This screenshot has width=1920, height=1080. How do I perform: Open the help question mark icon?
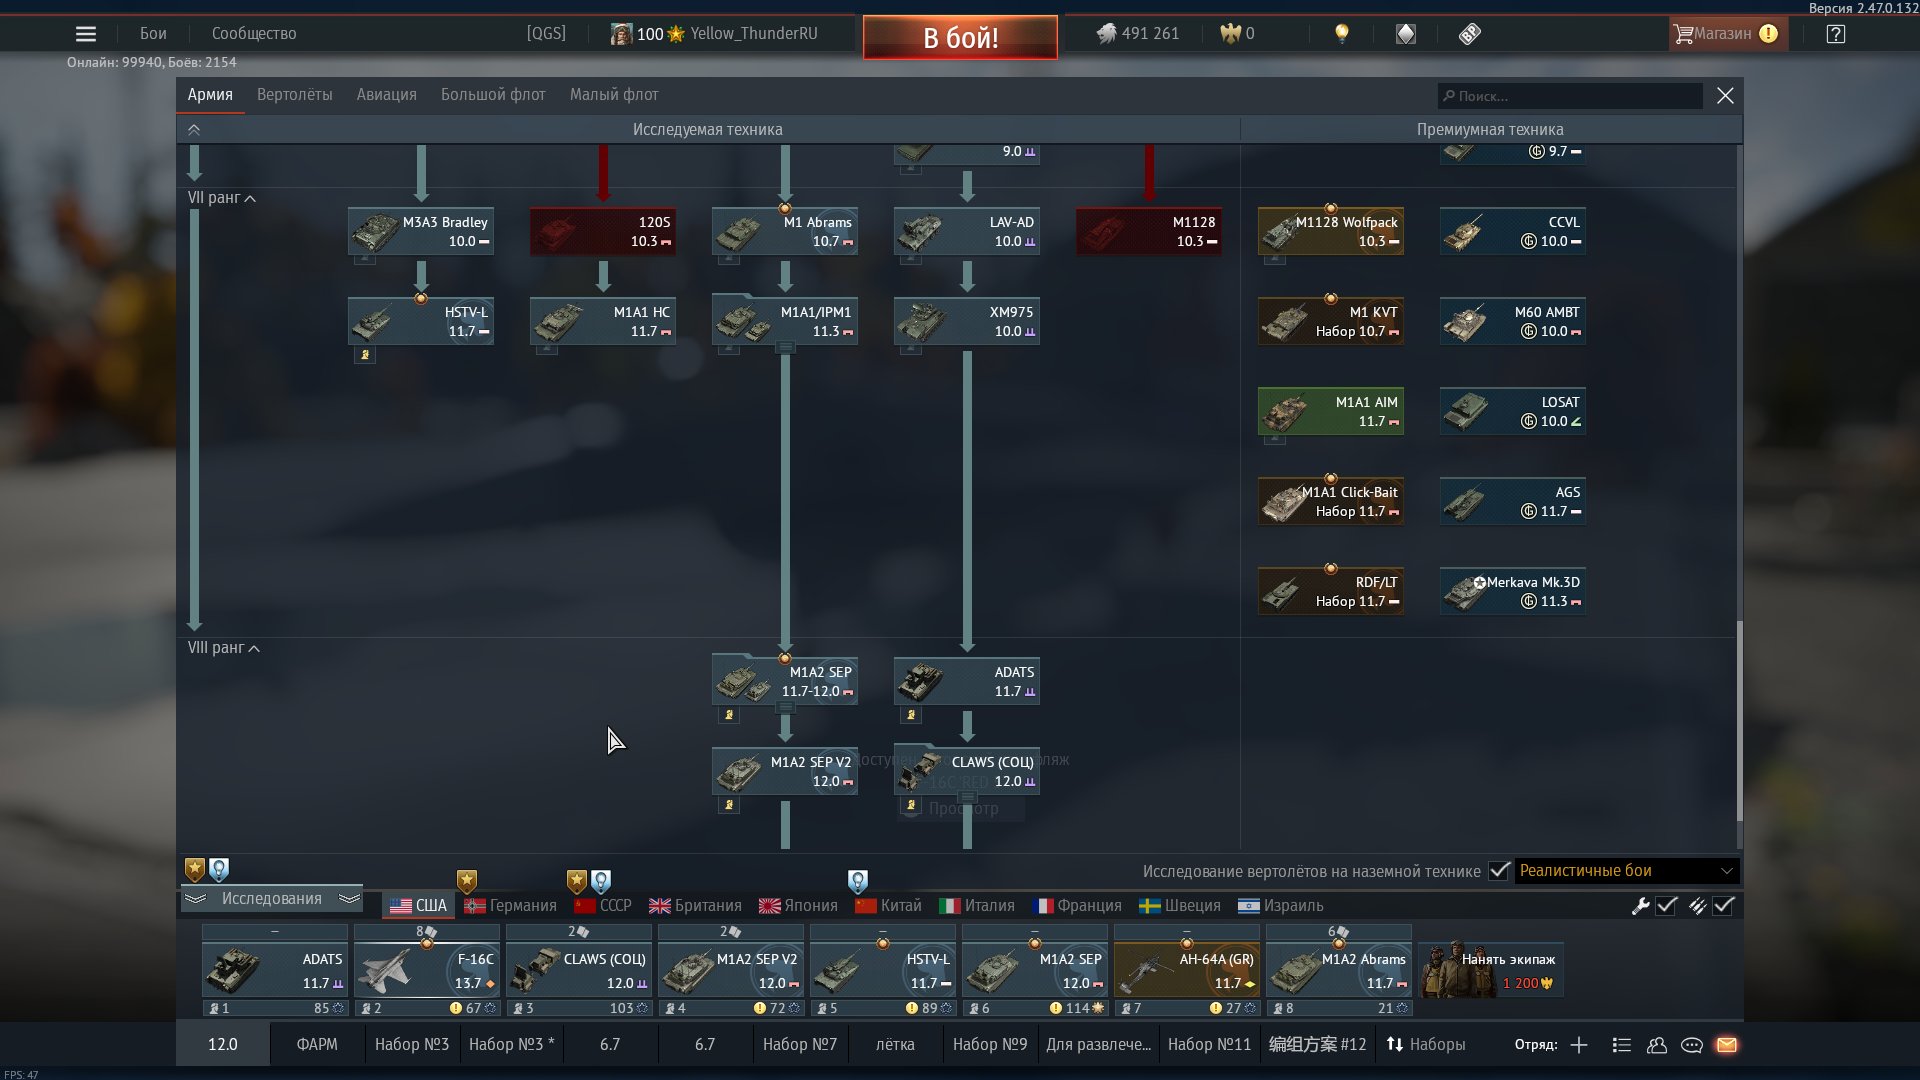coord(1835,34)
